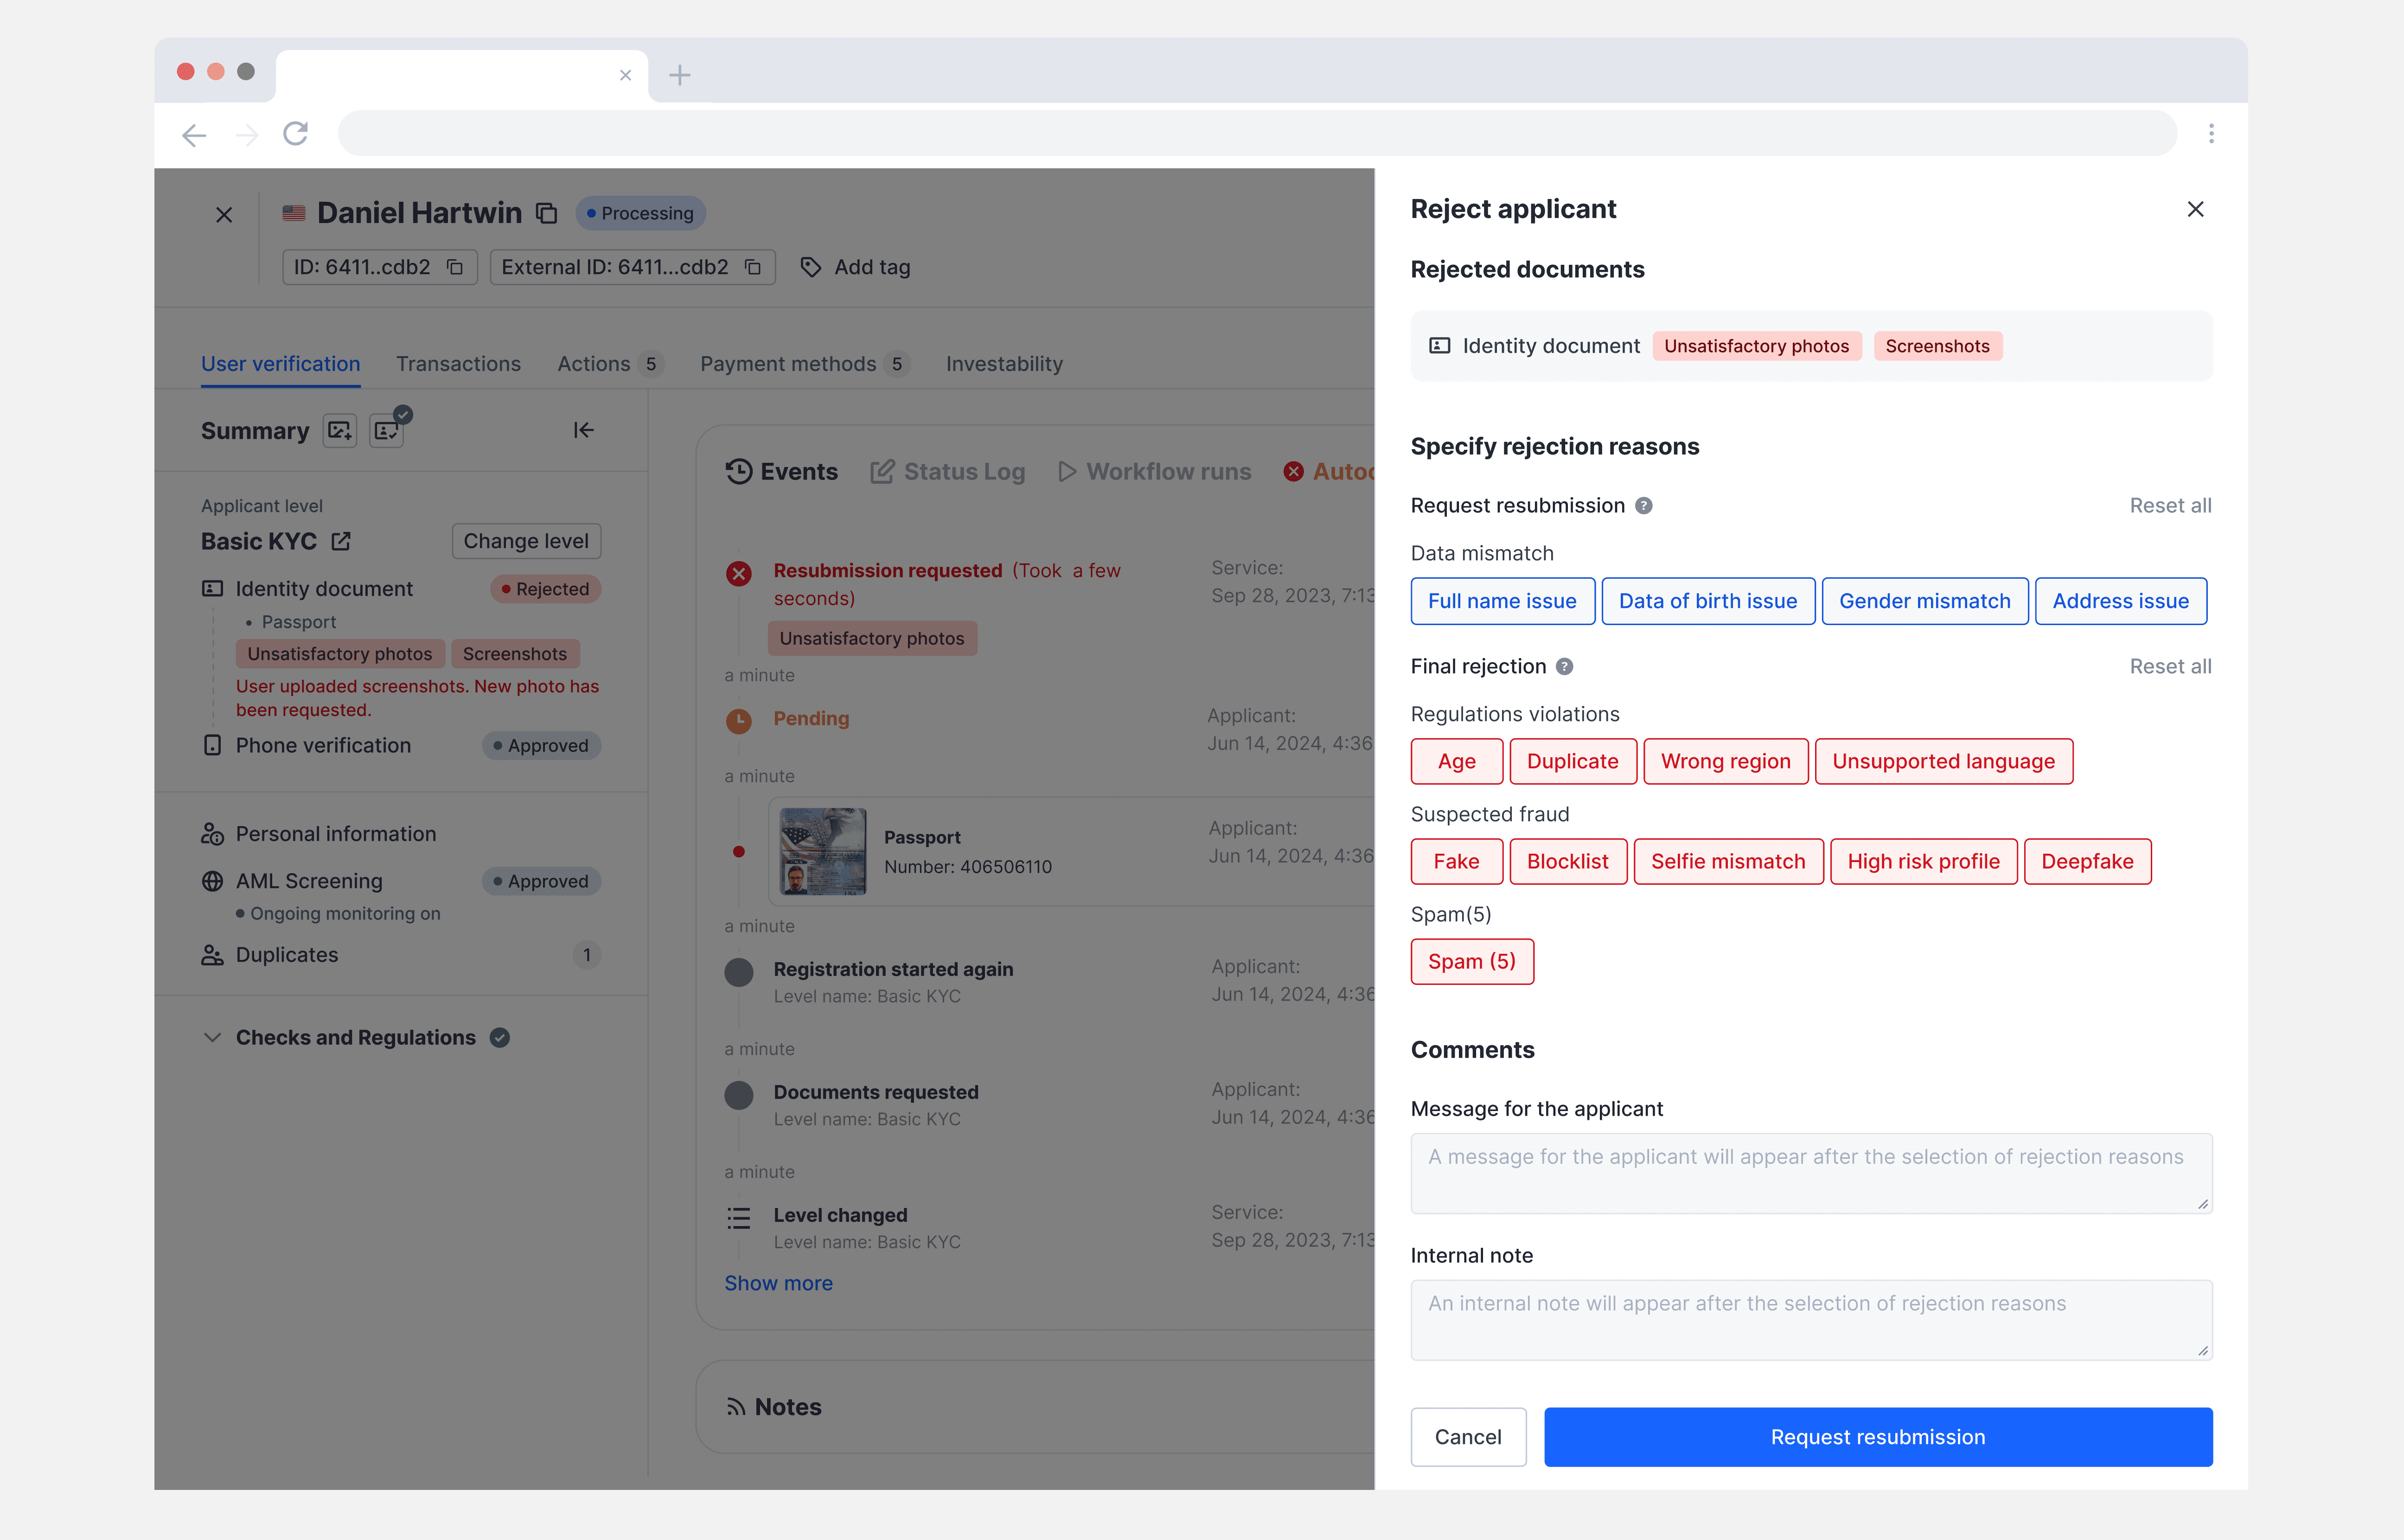The width and height of the screenshot is (2404, 1540).
Task: Open the Investability tab
Action: tap(1004, 364)
